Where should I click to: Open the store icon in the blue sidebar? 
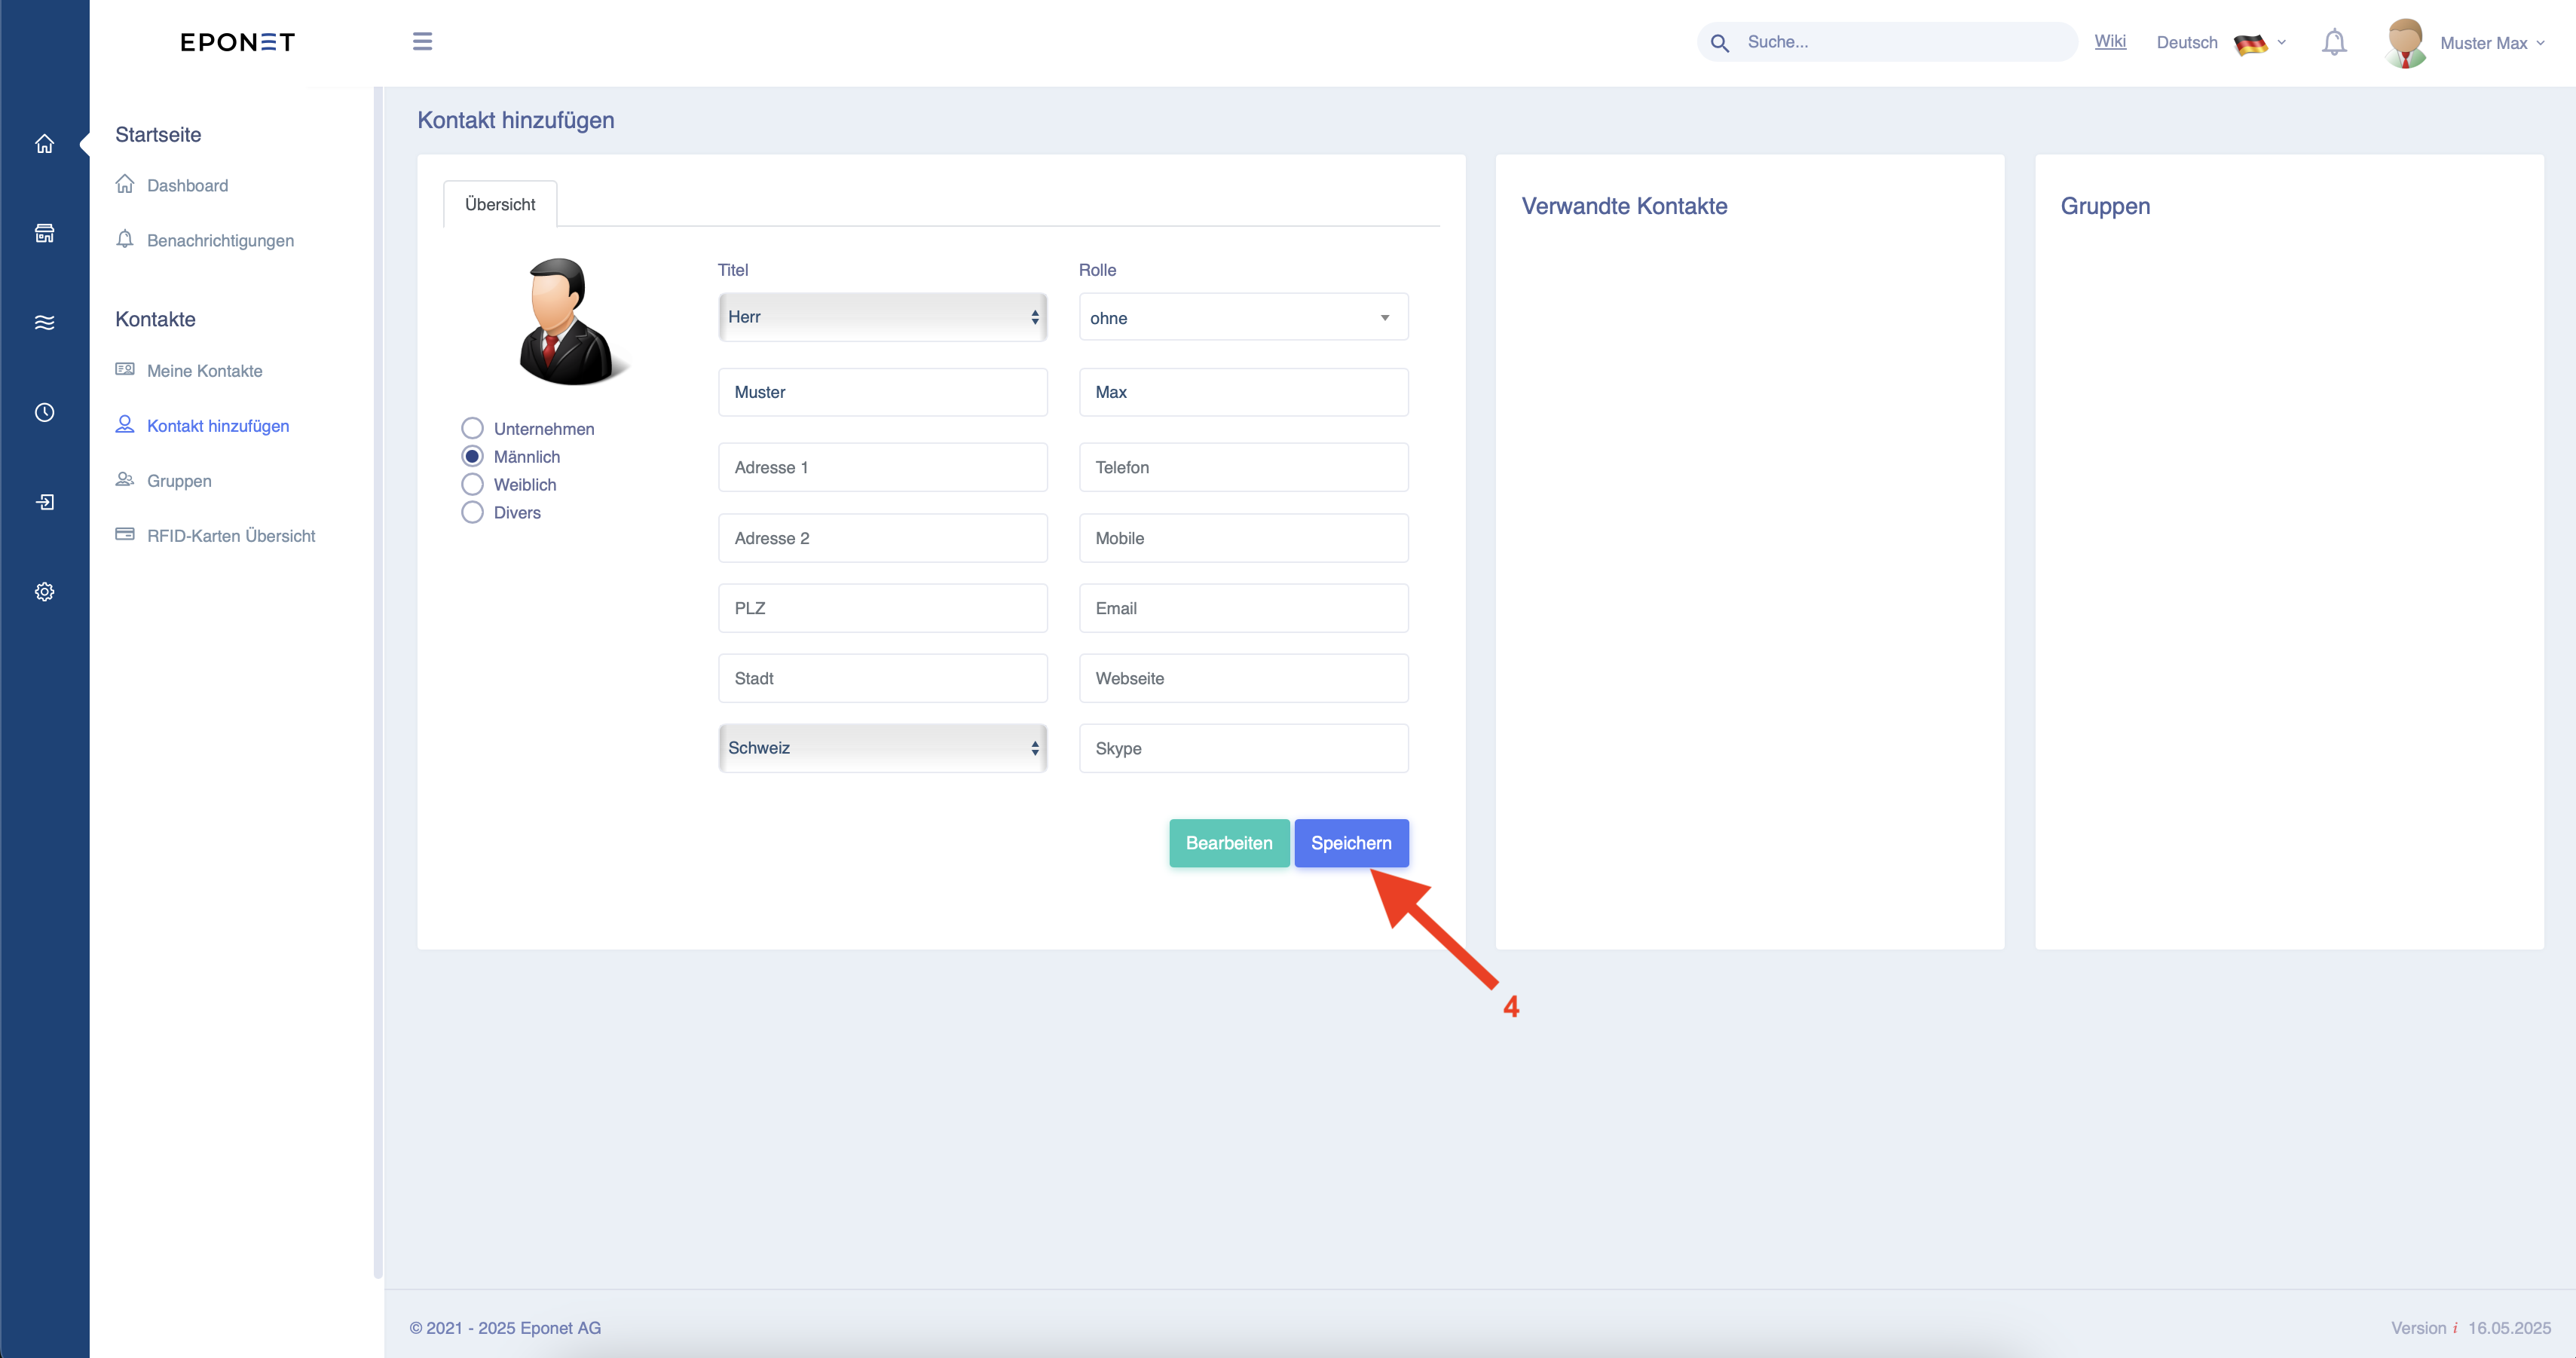click(44, 233)
